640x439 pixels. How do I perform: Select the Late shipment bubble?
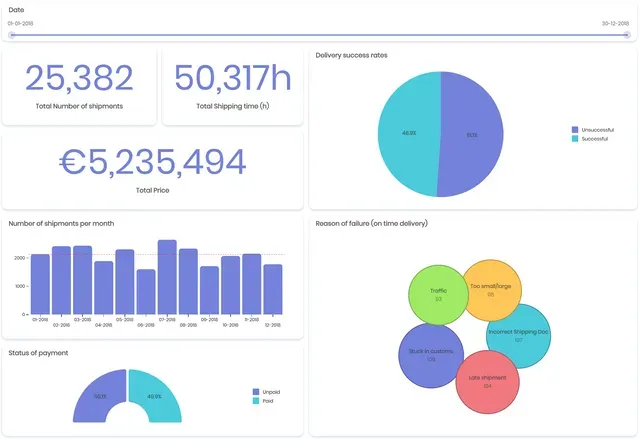coord(487,382)
